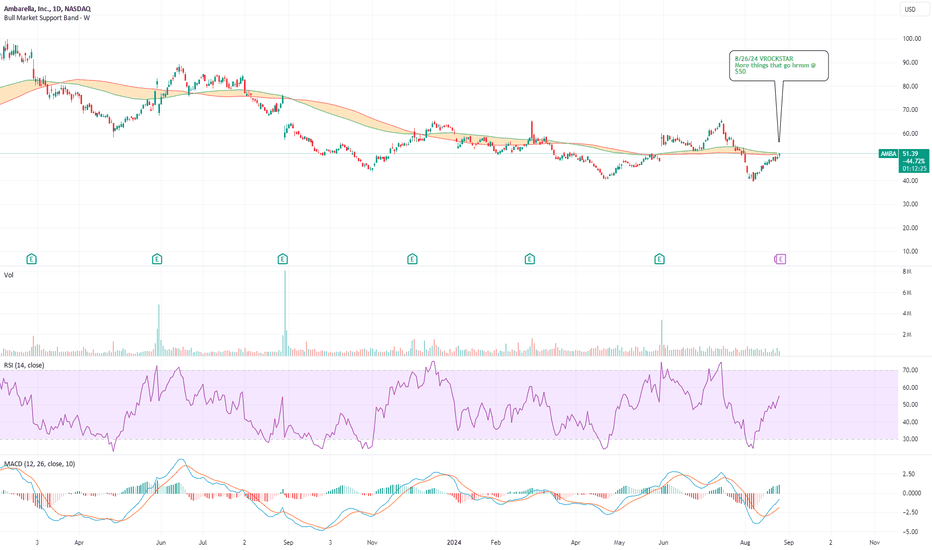This screenshot has height=550, width=932.
Task: Click the 0.0000 MACD axis label
Action: 911,493
